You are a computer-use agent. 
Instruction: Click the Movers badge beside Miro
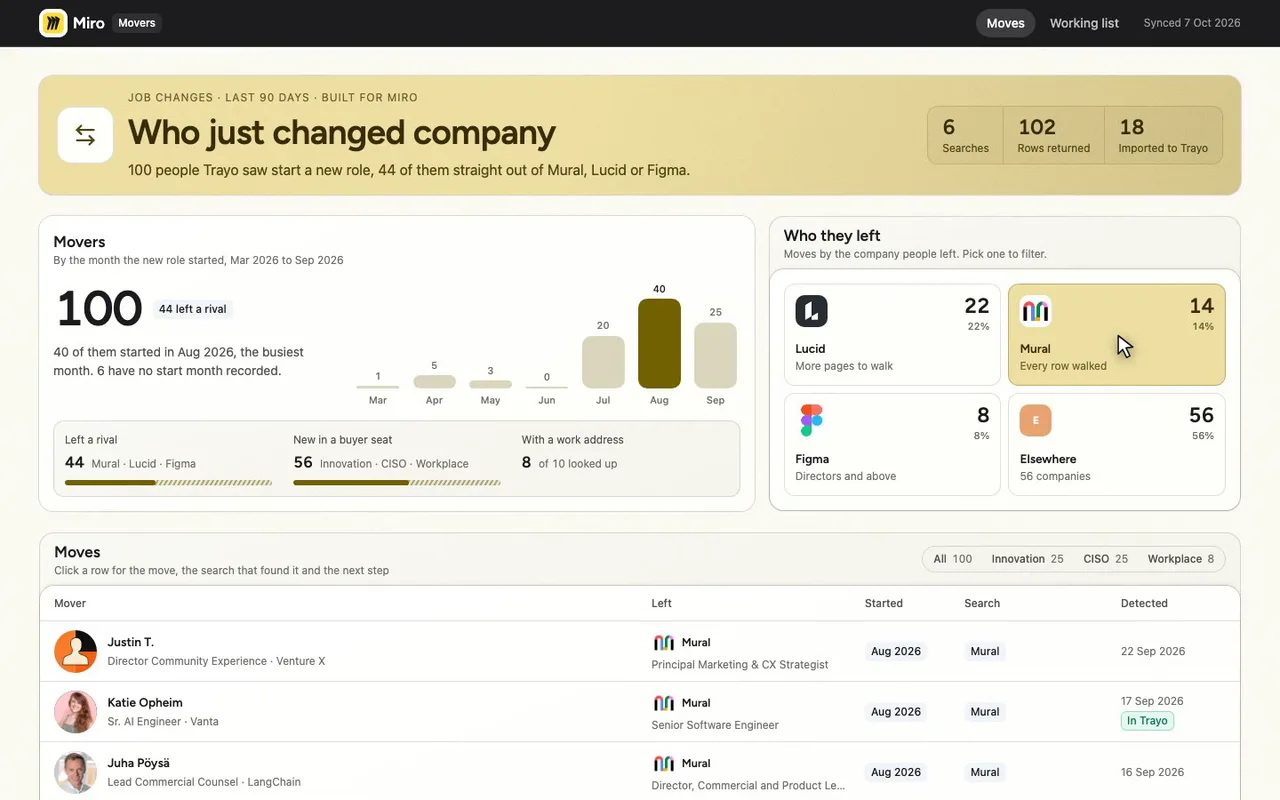(137, 23)
